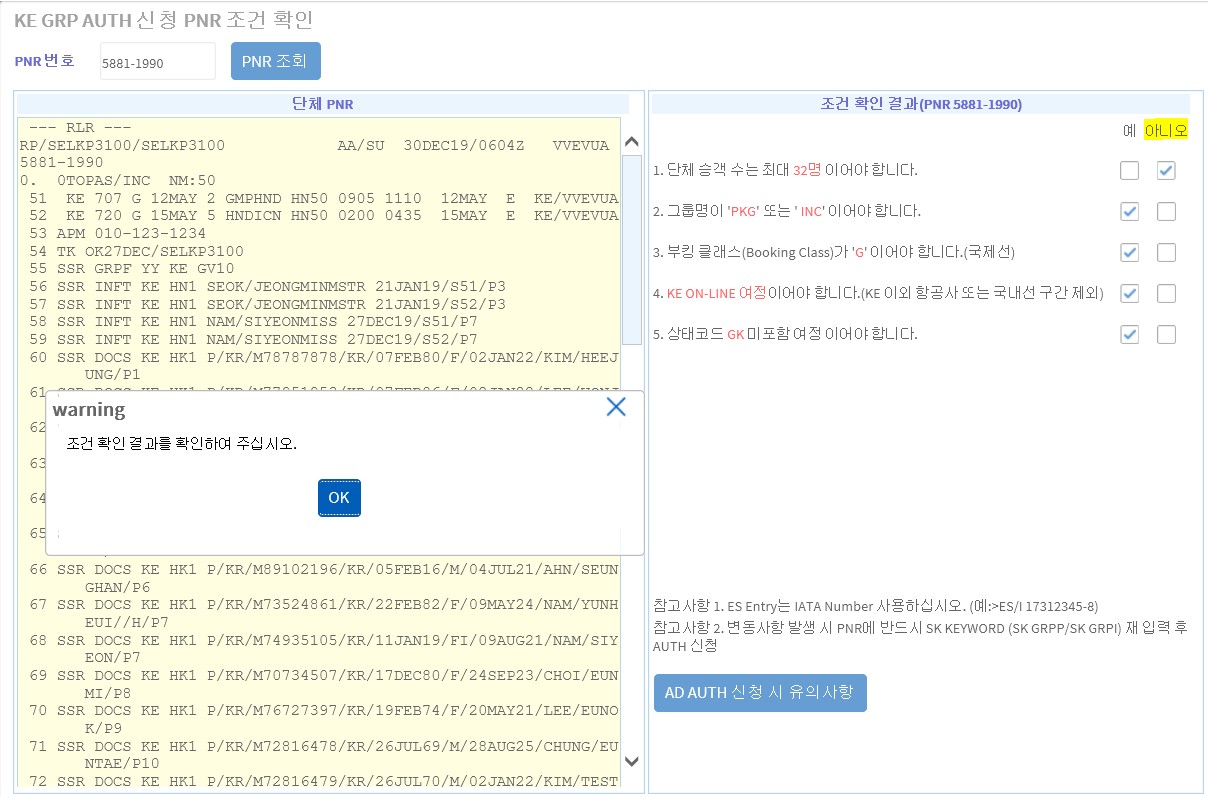The image size is (1208, 797).
Task: Click condition 4 text KE ON-LINE 여정
Action: pos(878,294)
